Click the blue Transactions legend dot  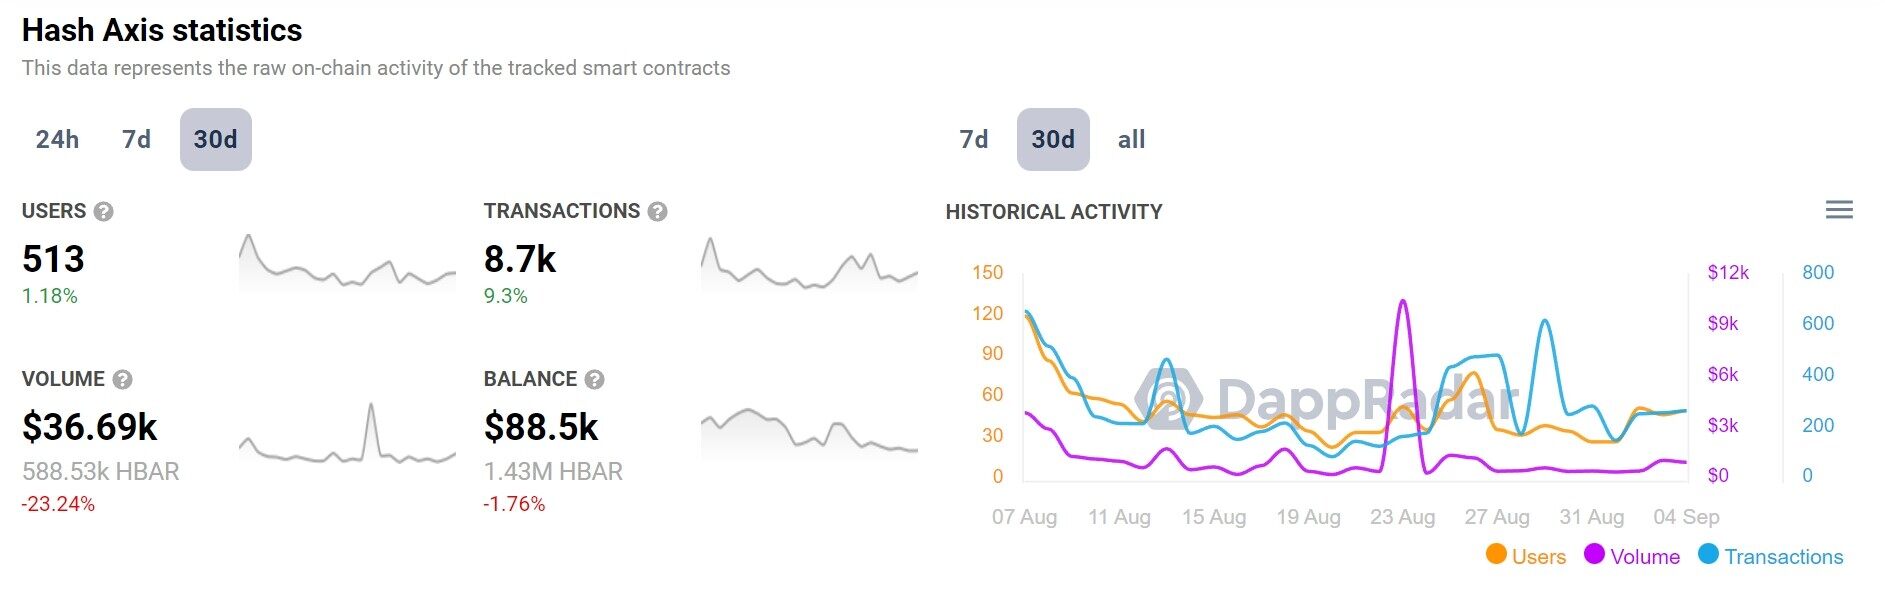[x=1708, y=555]
